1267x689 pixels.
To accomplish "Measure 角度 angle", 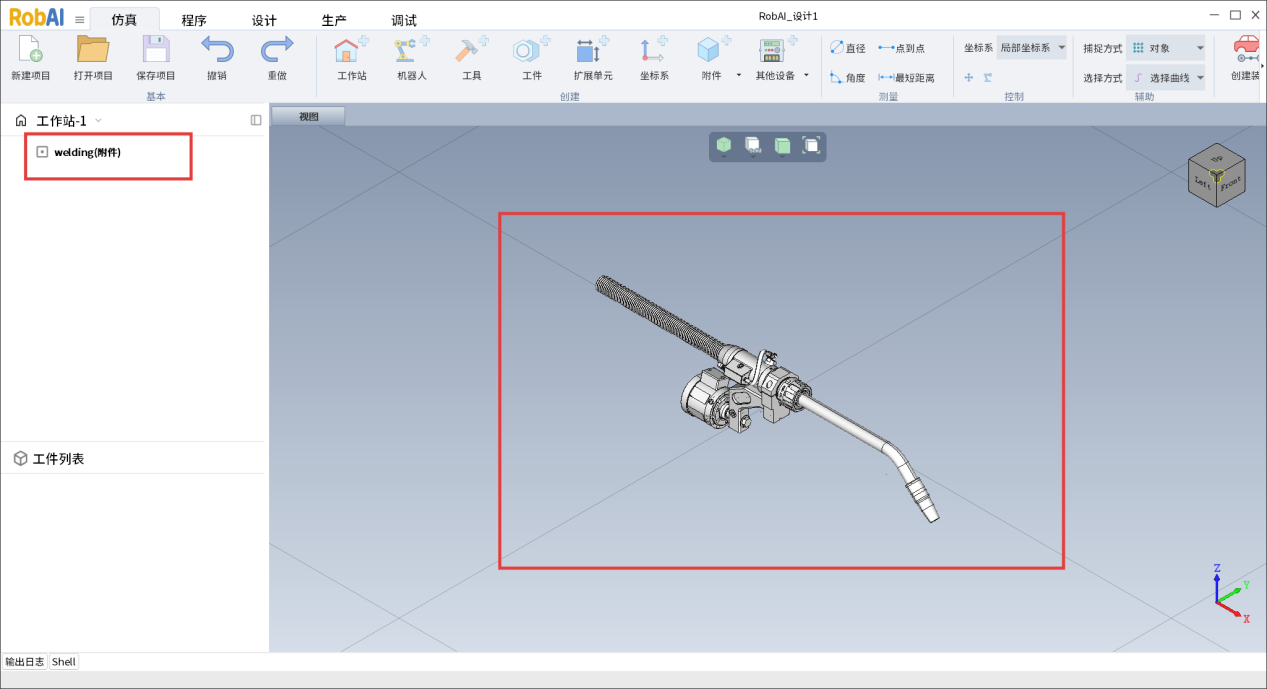I will (848, 77).
